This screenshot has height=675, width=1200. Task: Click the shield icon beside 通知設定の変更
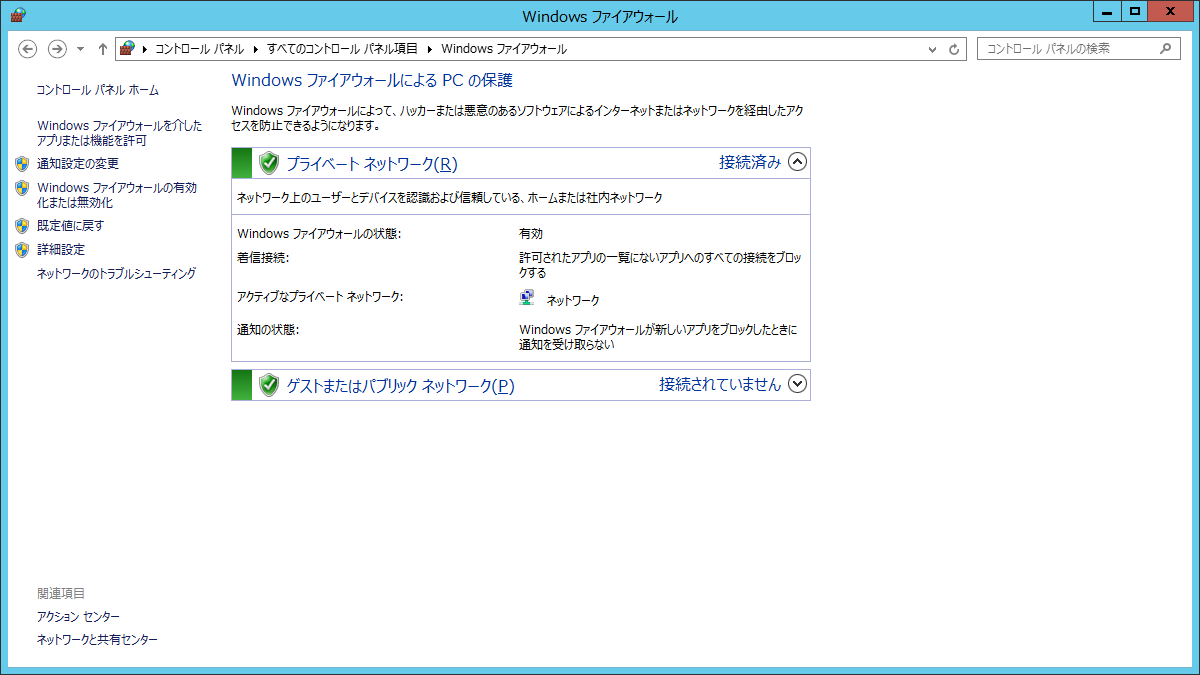click(22, 164)
